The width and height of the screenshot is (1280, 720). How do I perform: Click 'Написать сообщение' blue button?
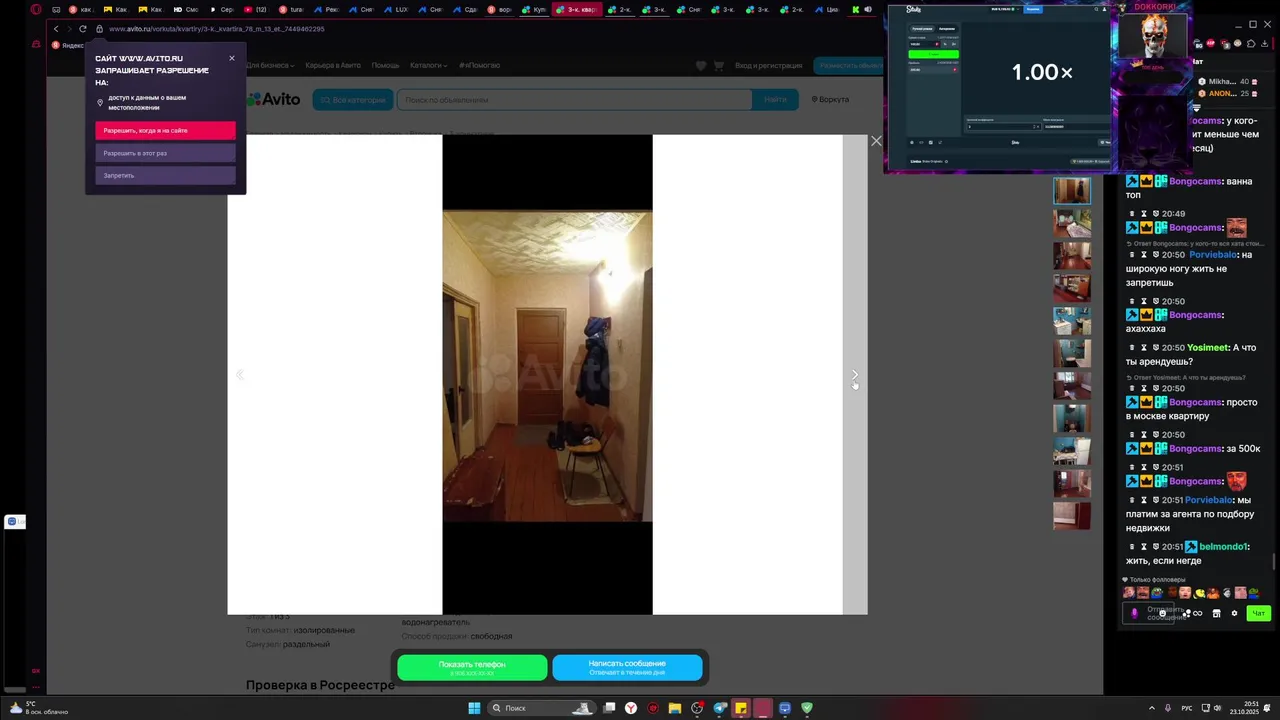[x=627, y=667]
